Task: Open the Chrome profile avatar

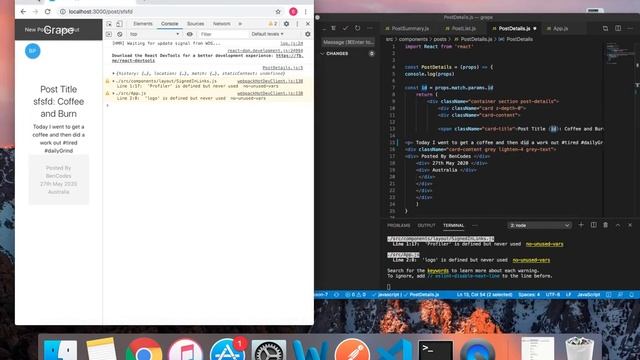Action: (x=293, y=12)
